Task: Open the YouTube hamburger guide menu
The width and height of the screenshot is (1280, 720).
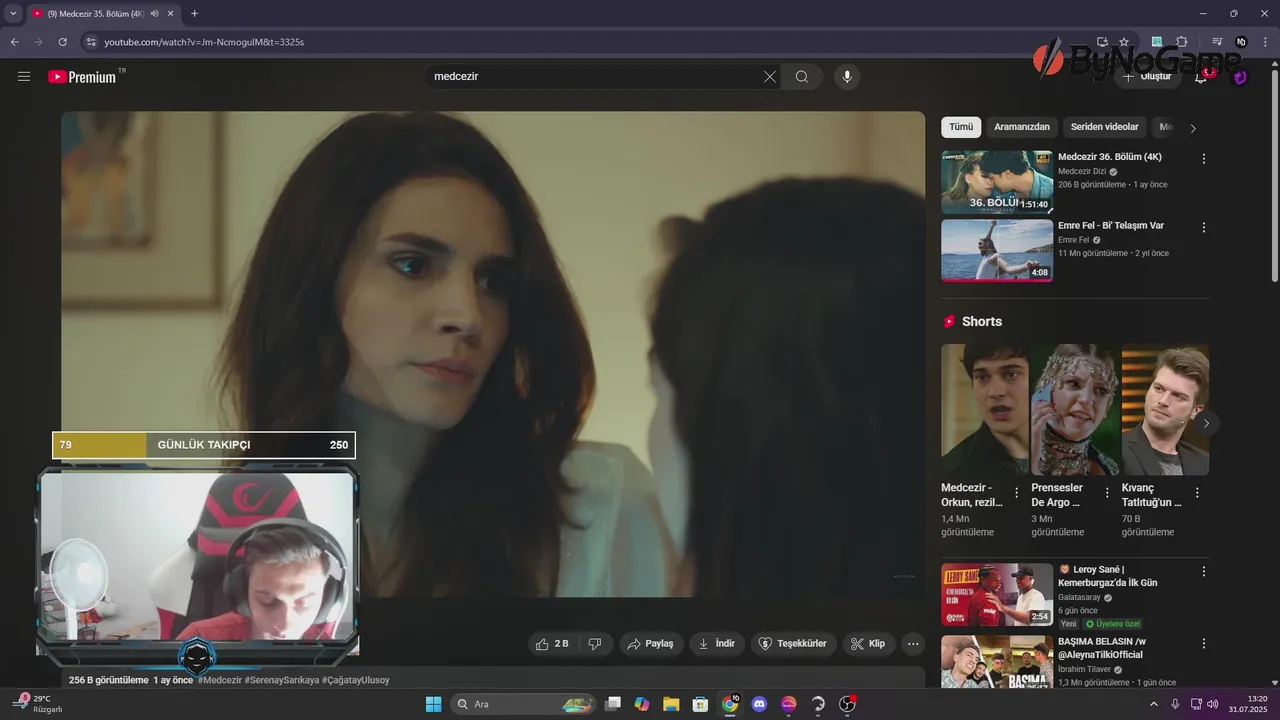Action: (24, 77)
